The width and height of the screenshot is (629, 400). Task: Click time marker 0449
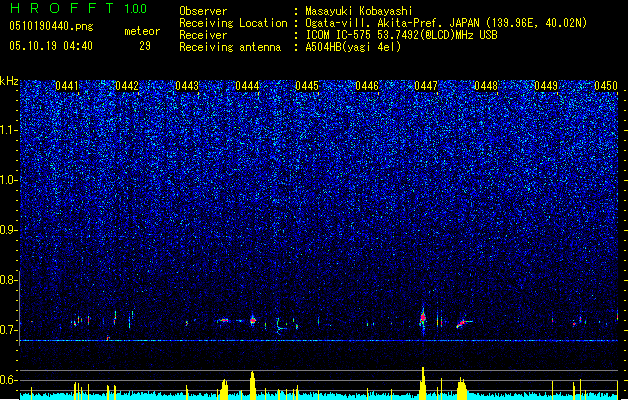click(546, 86)
